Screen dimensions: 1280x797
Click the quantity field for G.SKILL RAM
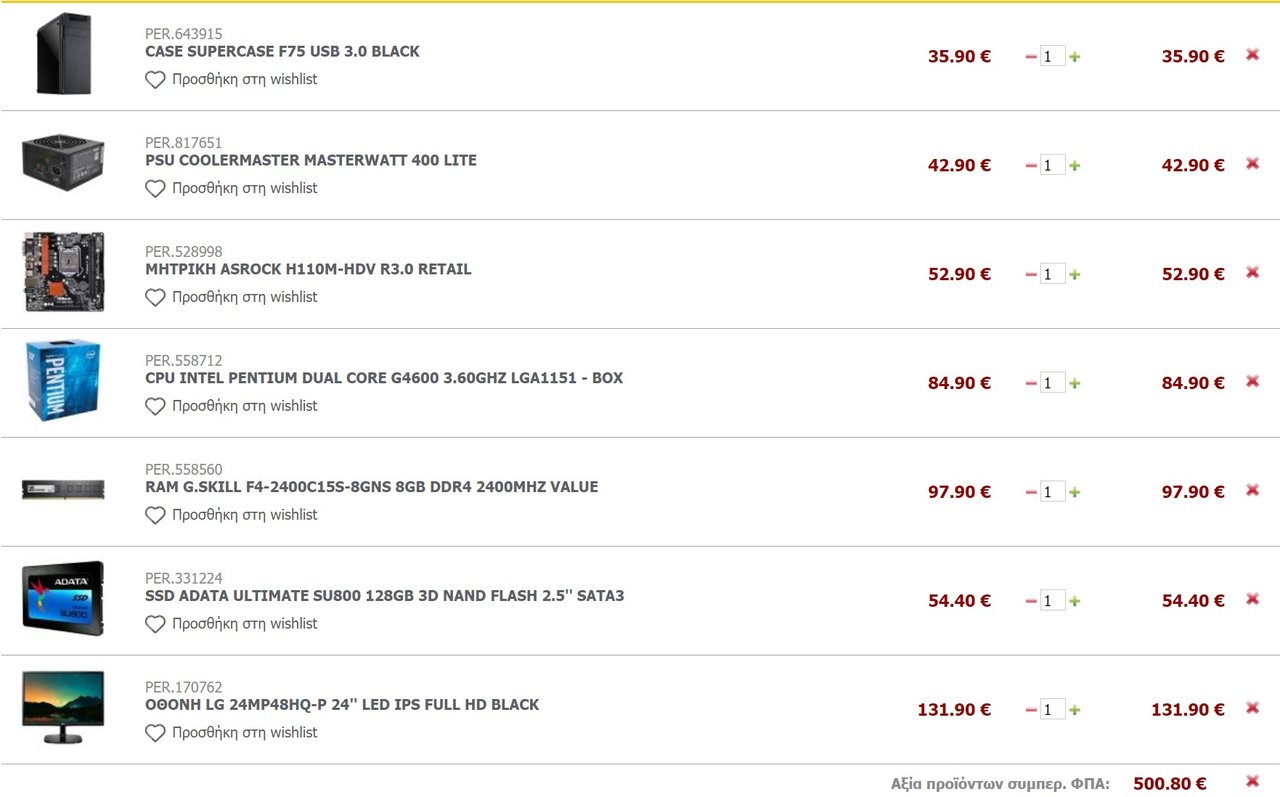(x=1053, y=492)
